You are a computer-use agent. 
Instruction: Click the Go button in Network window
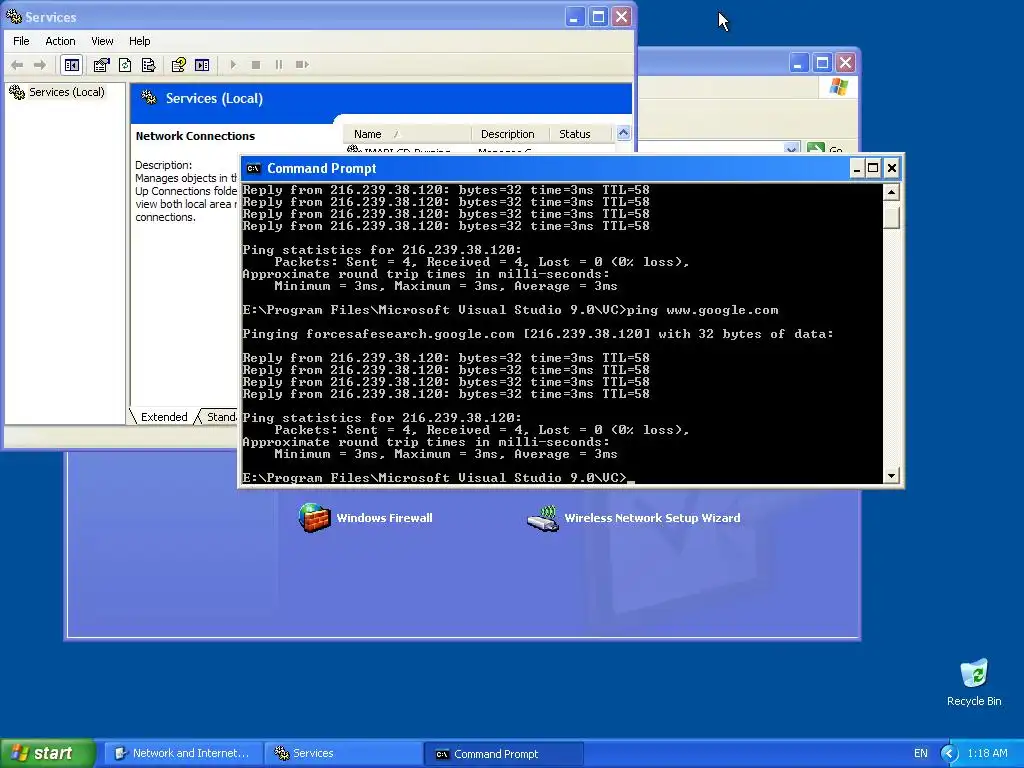coord(825,150)
